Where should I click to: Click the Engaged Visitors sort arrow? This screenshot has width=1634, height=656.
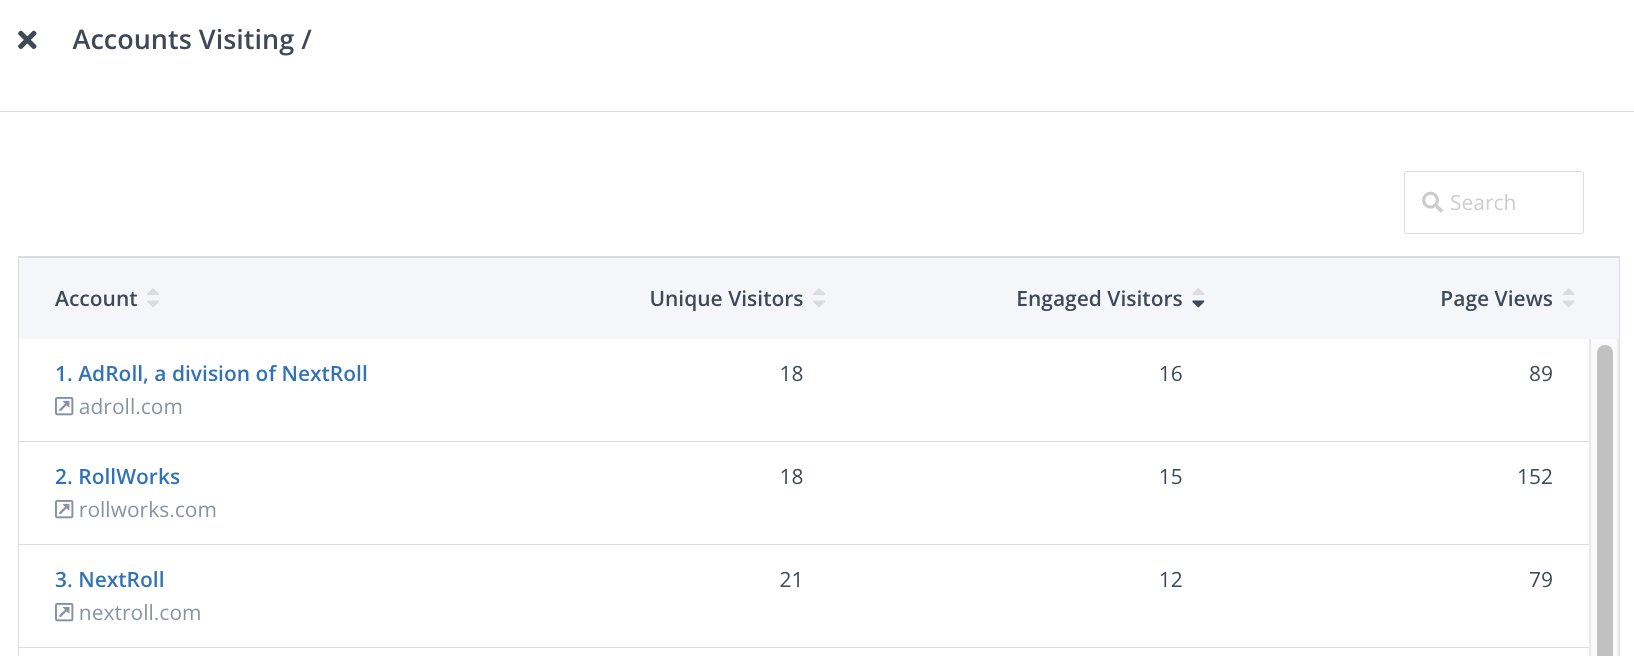(x=1198, y=299)
